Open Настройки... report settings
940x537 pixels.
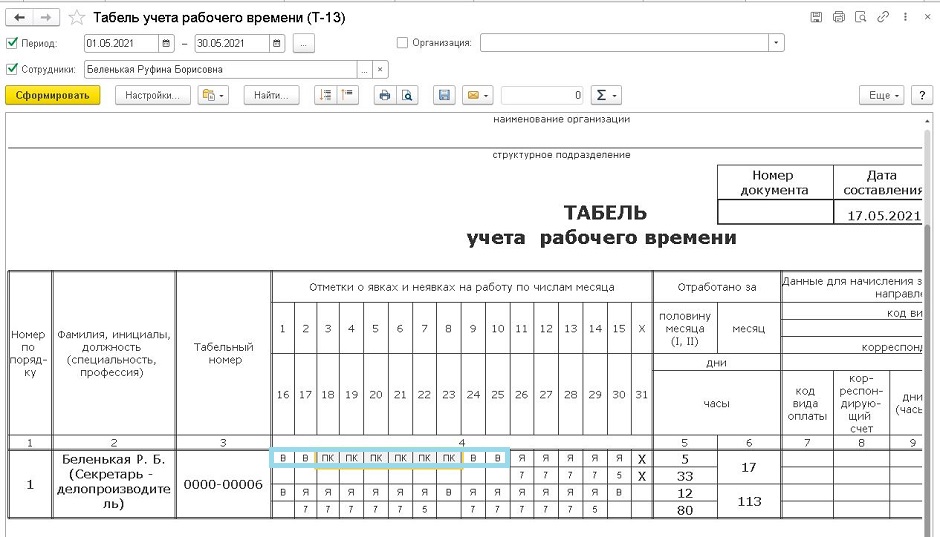(x=153, y=95)
